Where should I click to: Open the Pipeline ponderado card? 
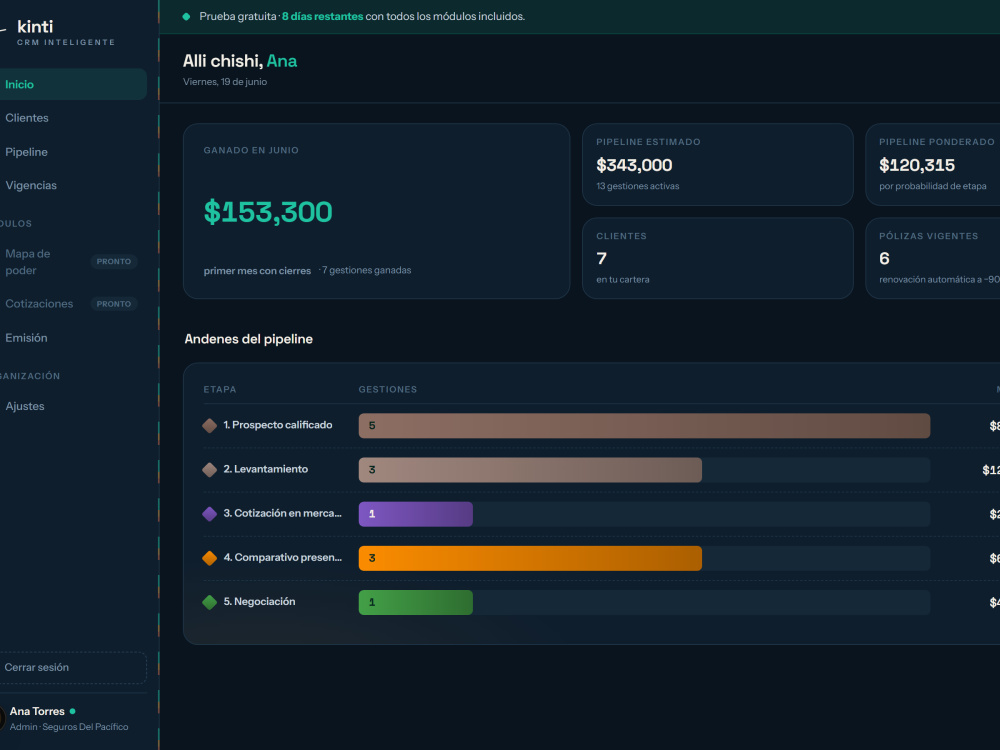tap(932, 165)
